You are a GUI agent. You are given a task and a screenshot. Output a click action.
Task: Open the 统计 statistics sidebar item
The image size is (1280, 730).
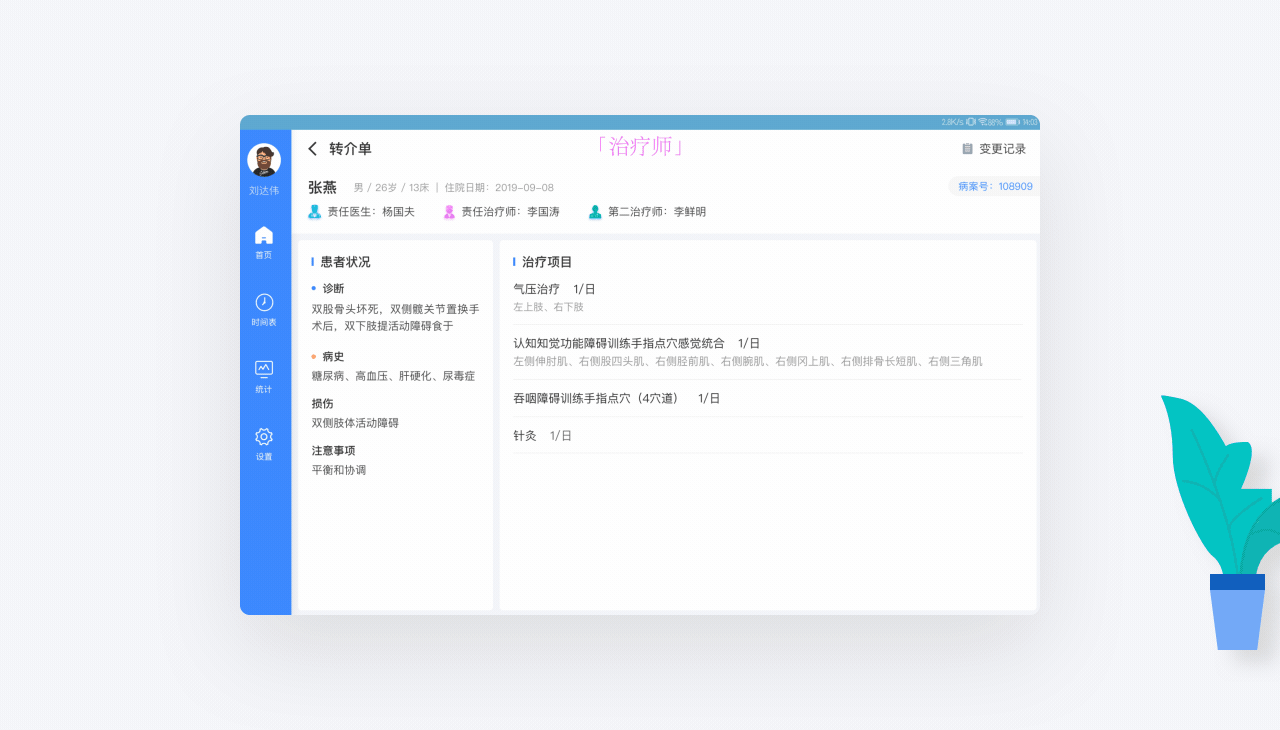(x=264, y=377)
